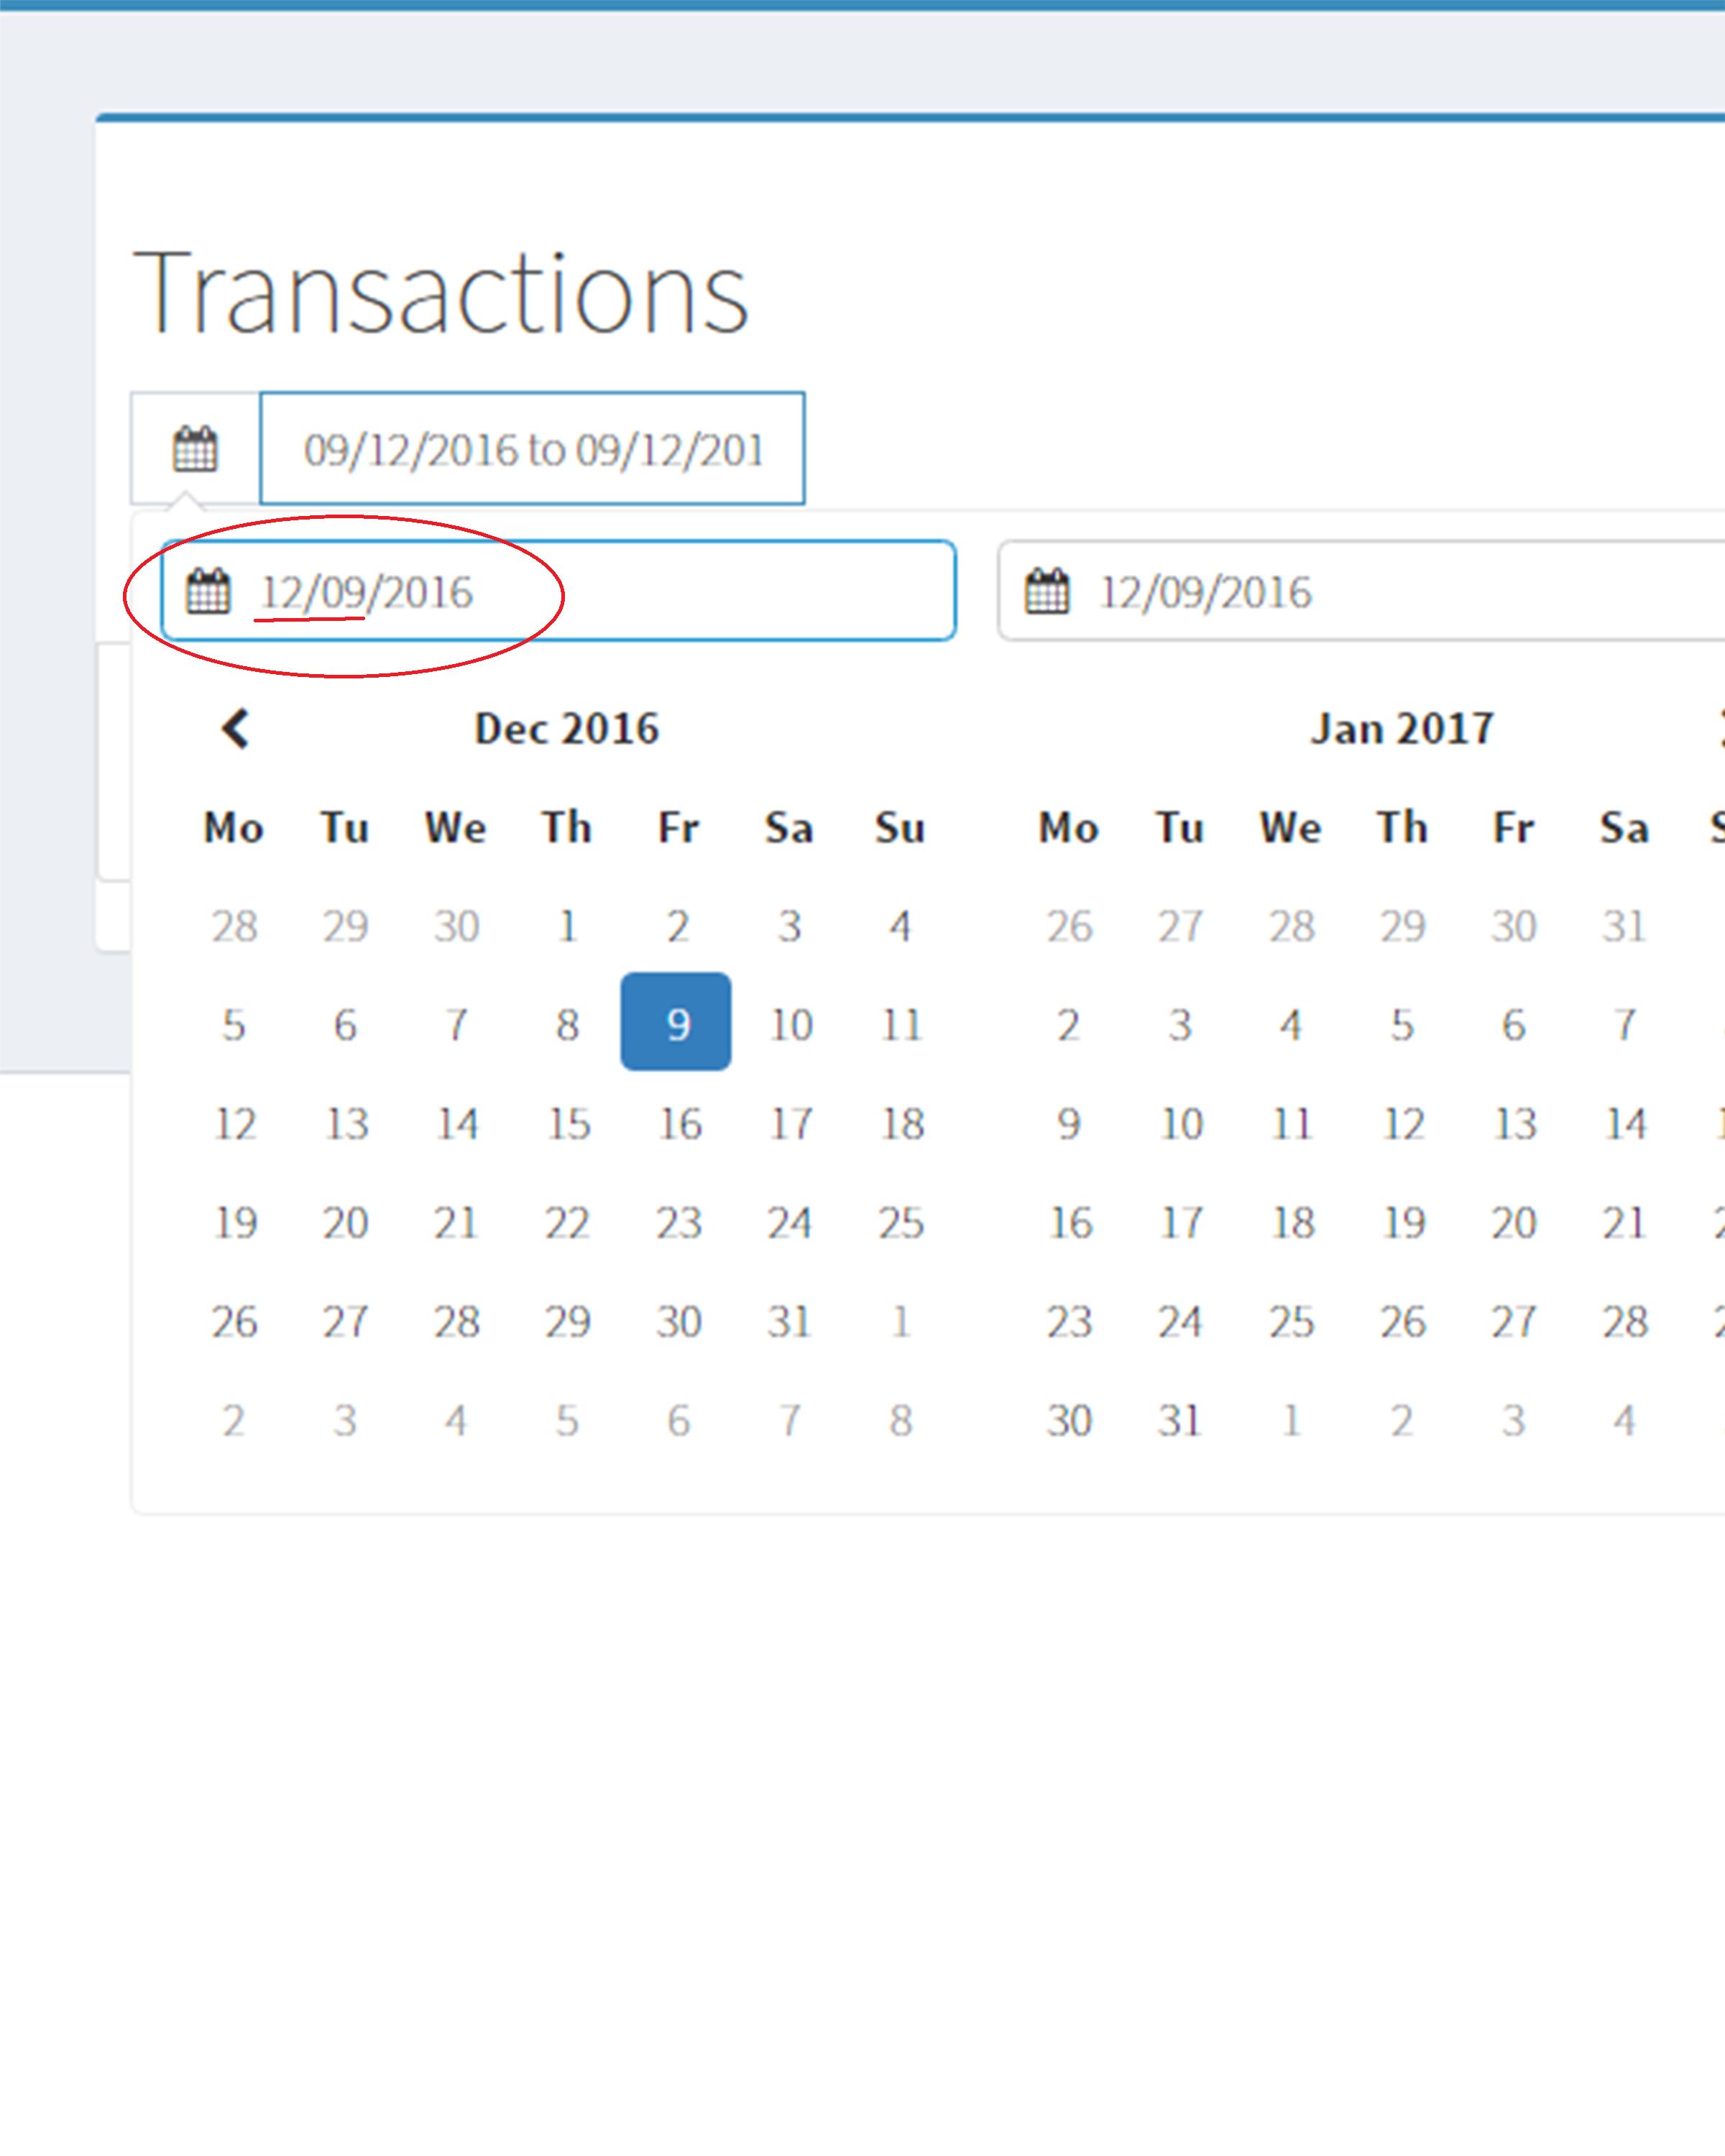Choose January 5 in the Jan 2017 calendar
Viewport: 1725px width, 2156px height.
1402,1024
